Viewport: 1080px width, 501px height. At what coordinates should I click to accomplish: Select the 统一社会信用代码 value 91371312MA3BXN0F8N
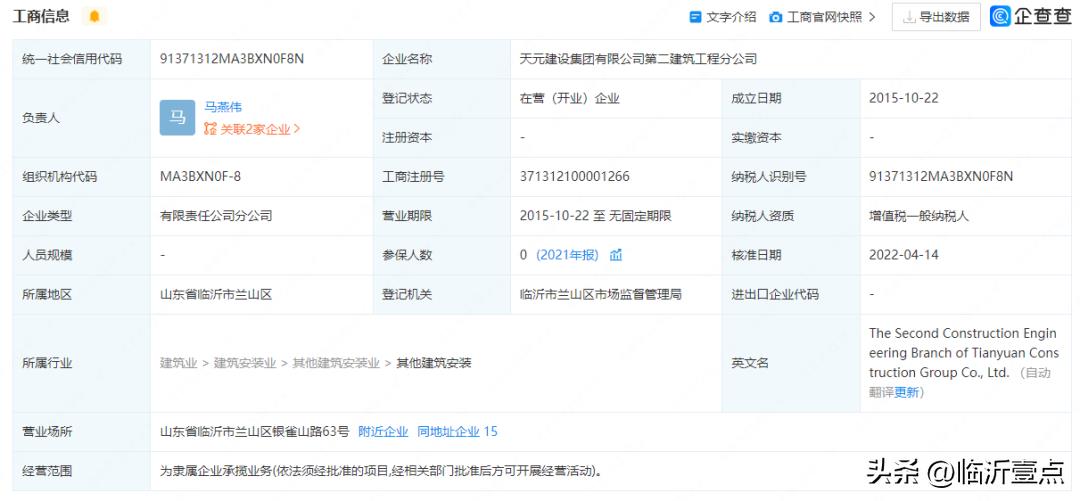click(231, 59)
